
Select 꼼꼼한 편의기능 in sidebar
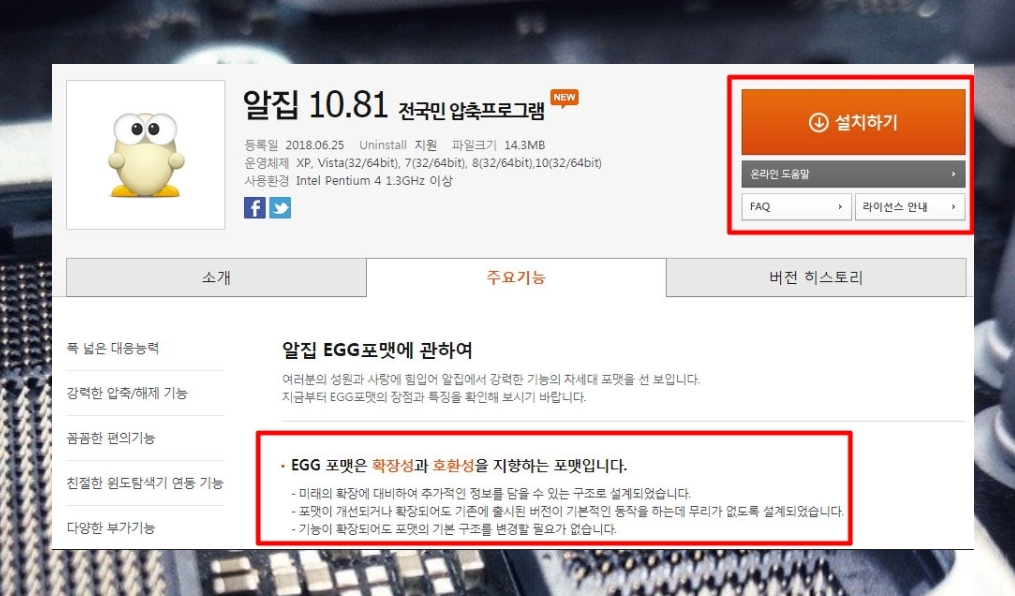111,438
